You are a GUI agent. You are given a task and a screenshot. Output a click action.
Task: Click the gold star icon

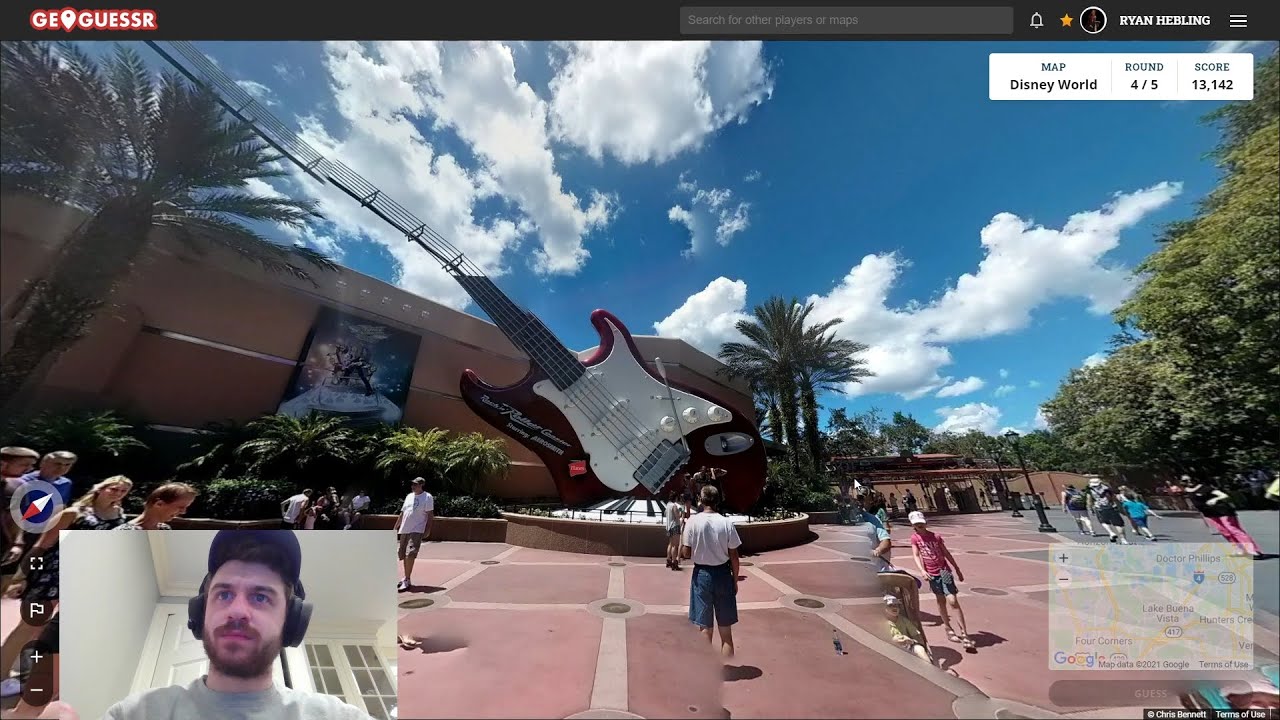pyautogui.click(x=1066, y=20)
